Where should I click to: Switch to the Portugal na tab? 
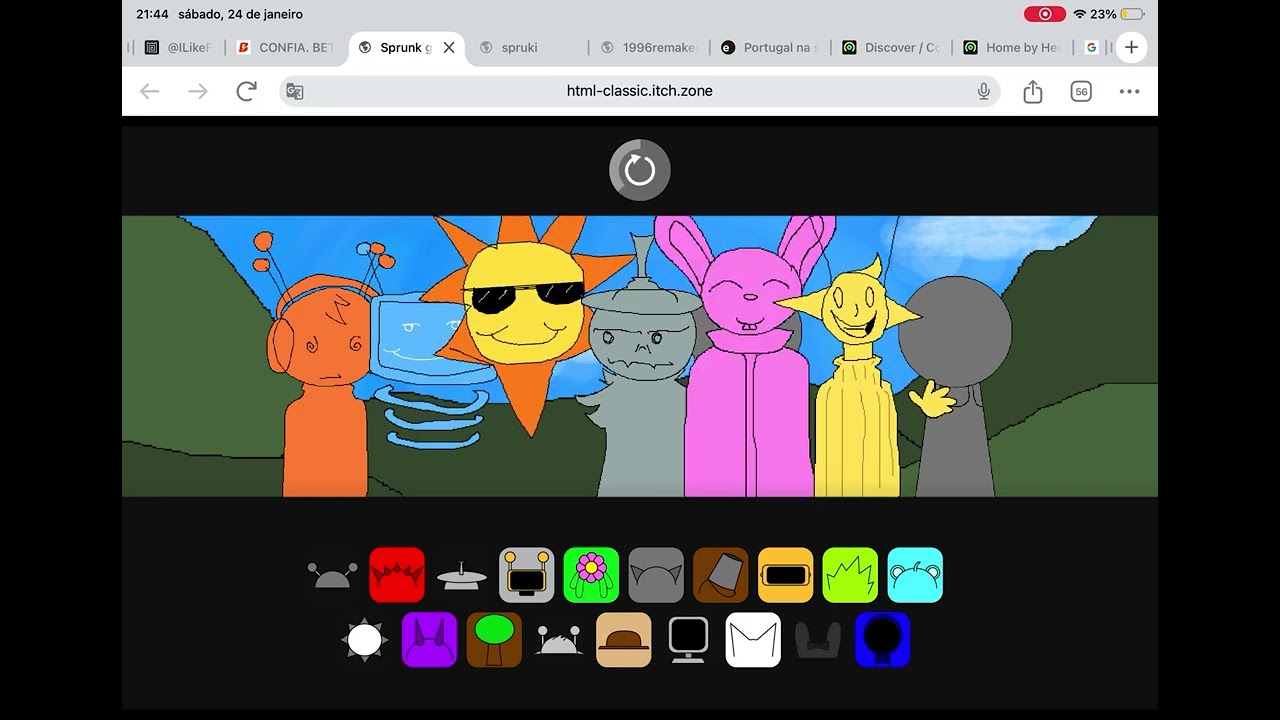(770, 47)
